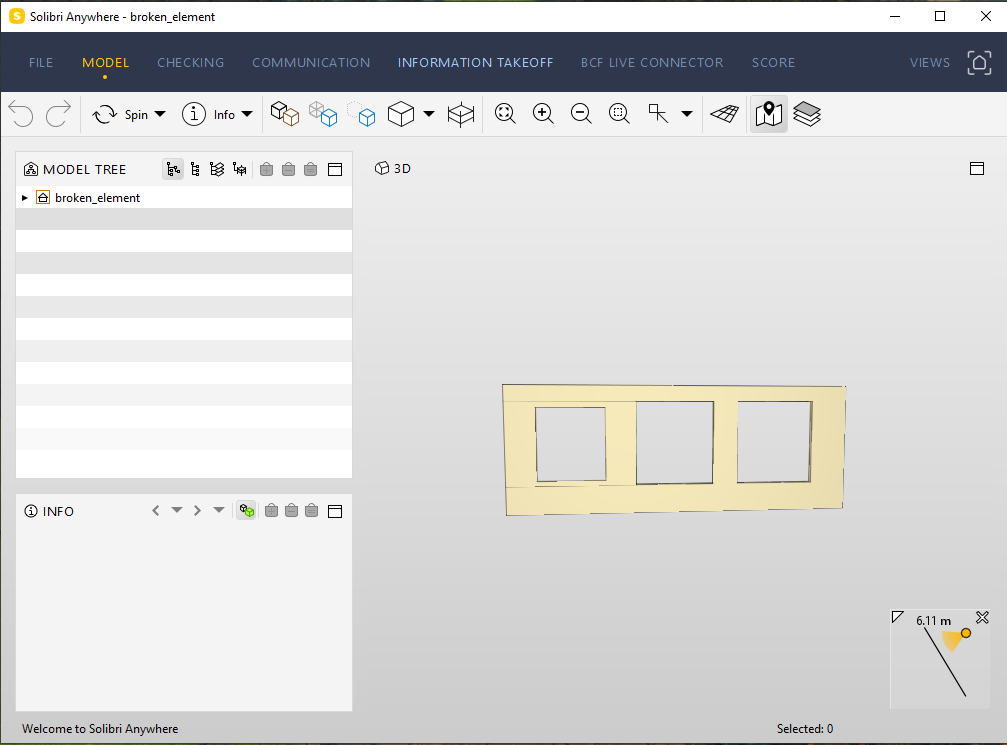
Task: Undo the last action
Action: point(21,114)
